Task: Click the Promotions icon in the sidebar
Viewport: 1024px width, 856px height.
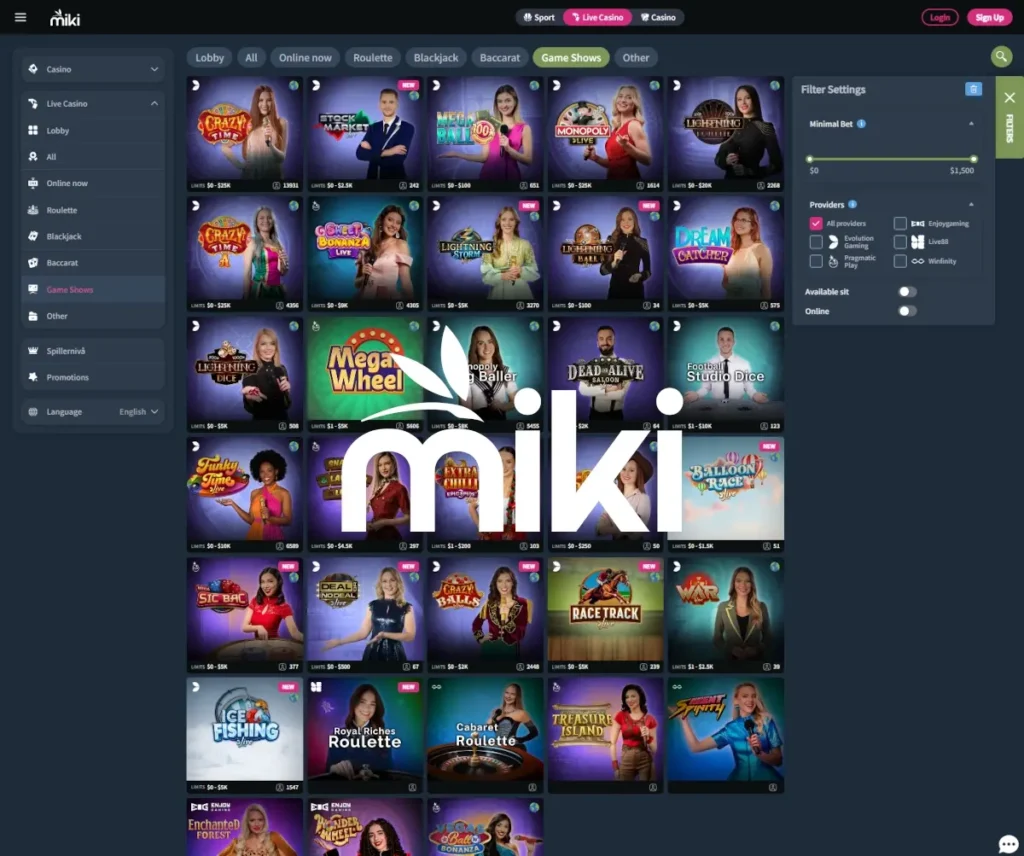Action: [33, 377]
